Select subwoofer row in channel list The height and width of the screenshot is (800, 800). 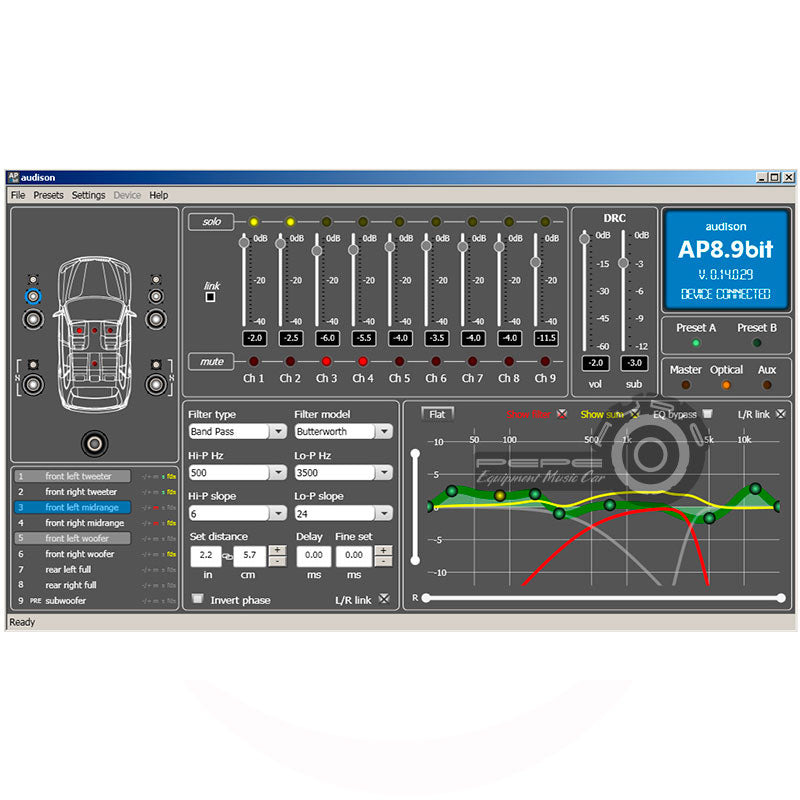pyautogui.click(x=95, y=601)
